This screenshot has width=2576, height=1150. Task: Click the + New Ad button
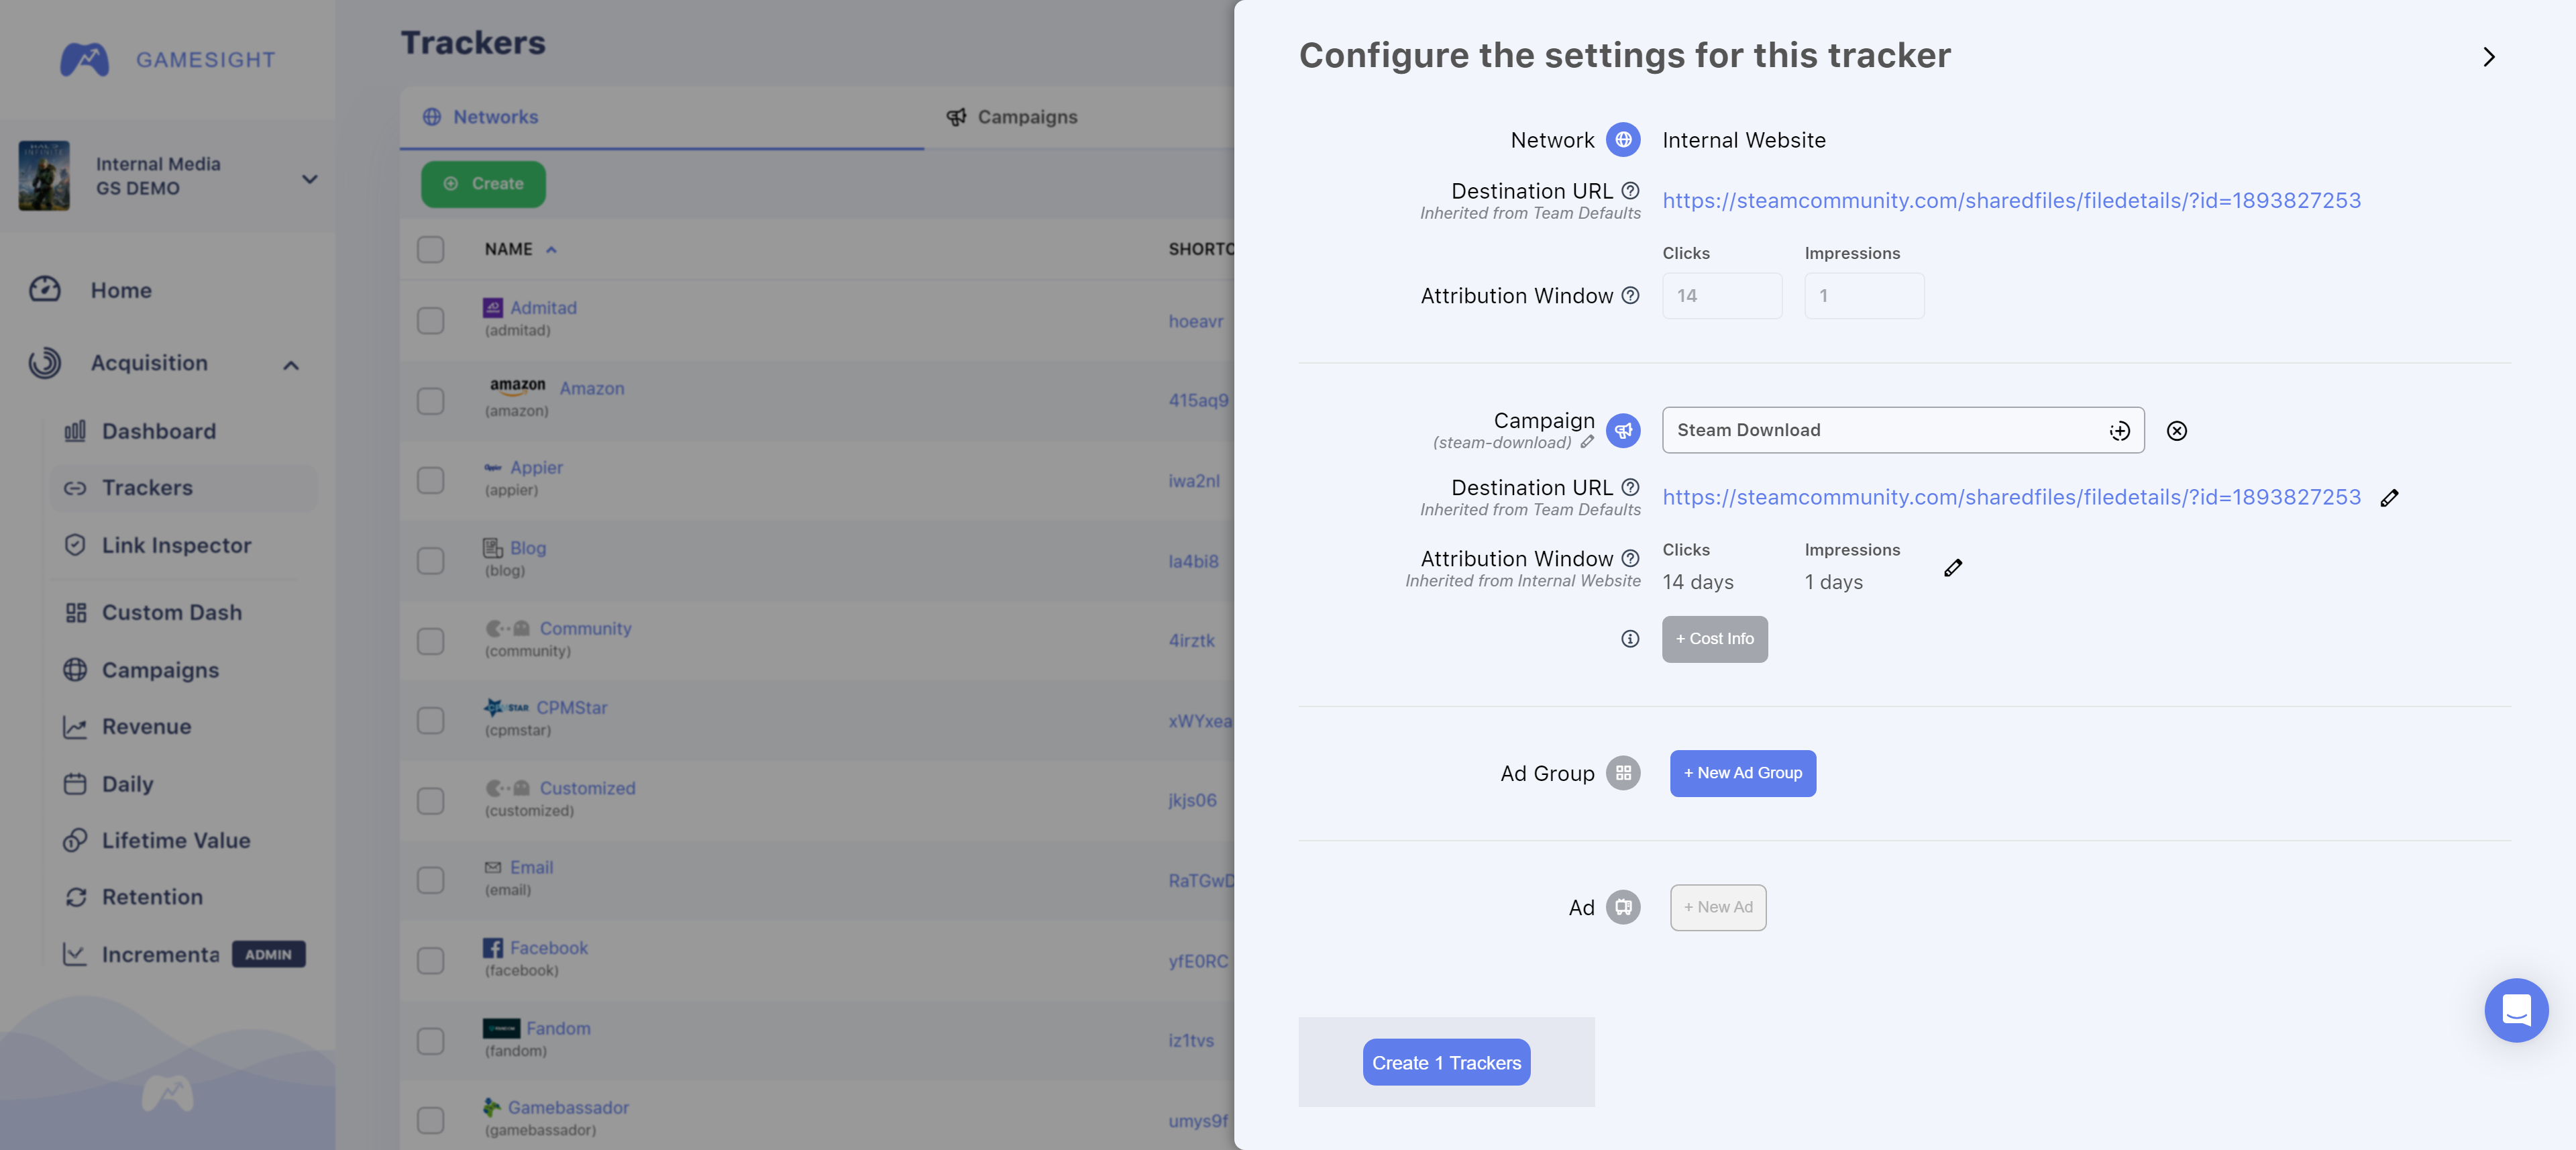pos(1717,907)
